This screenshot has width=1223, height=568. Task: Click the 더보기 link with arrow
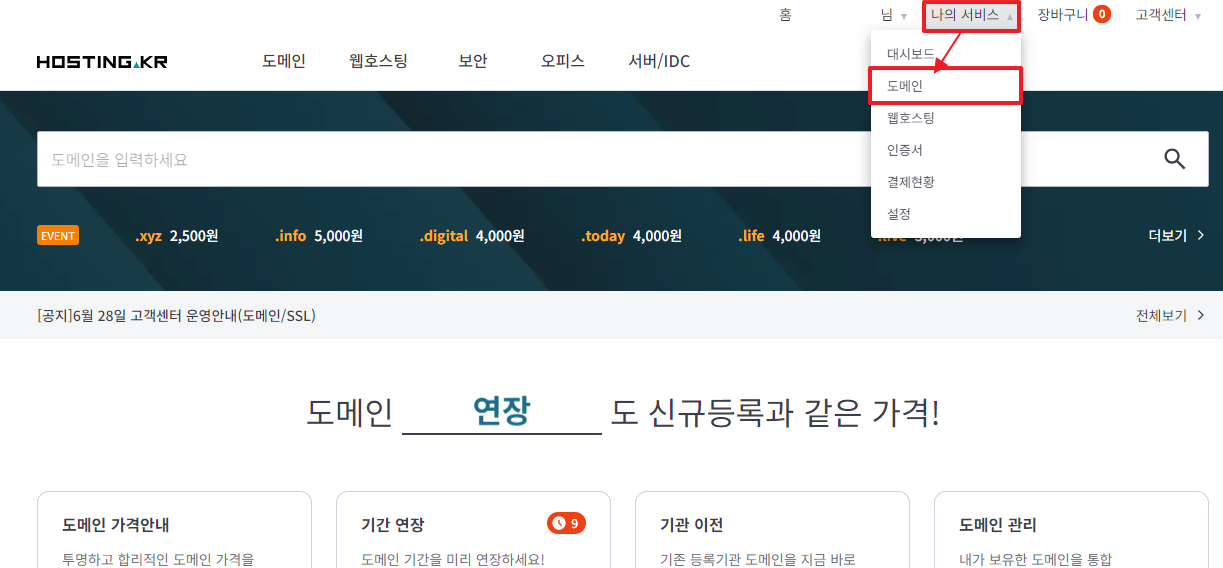coord(1176,236)
